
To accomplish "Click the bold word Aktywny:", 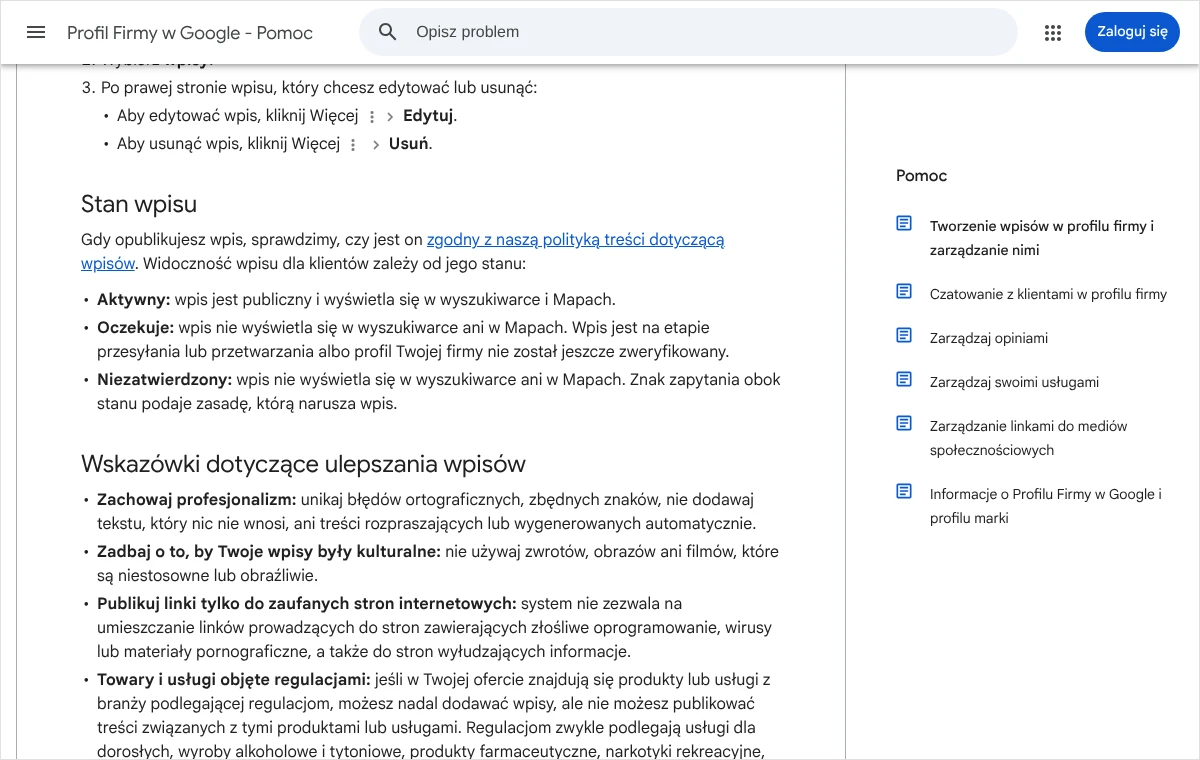I will (x=134, y=300).
